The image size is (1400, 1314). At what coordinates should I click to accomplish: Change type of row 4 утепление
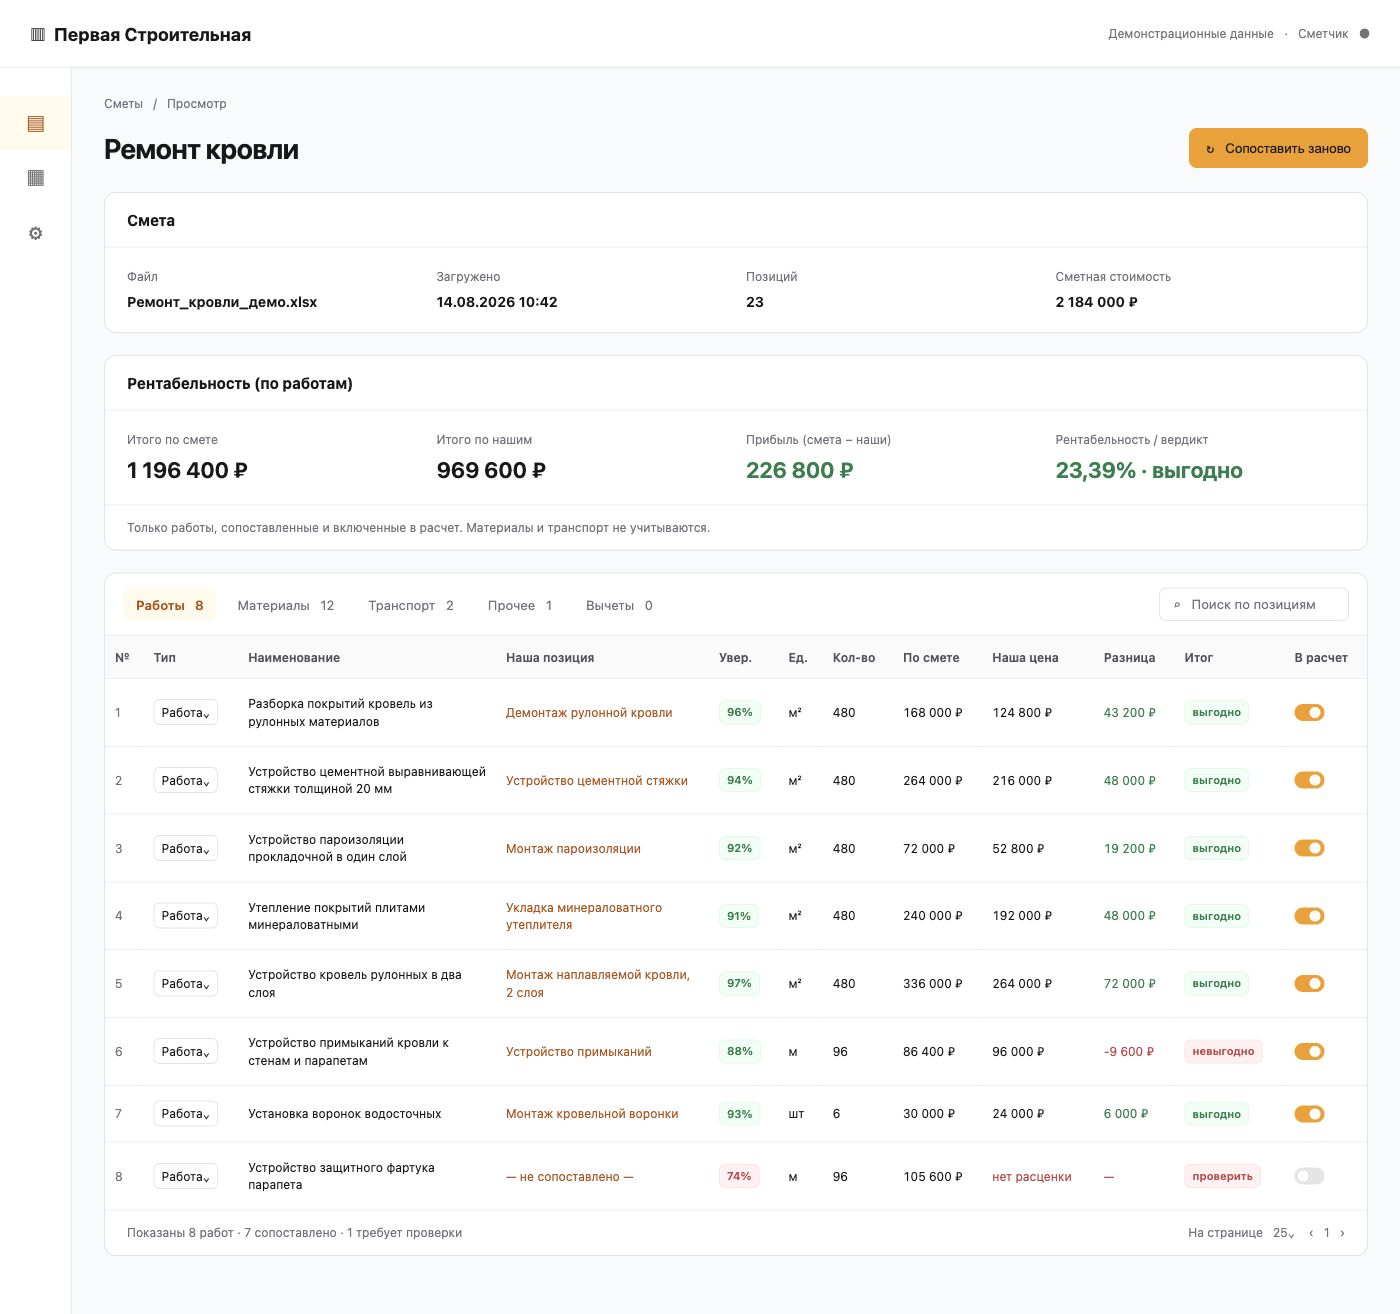pos(185,916)
